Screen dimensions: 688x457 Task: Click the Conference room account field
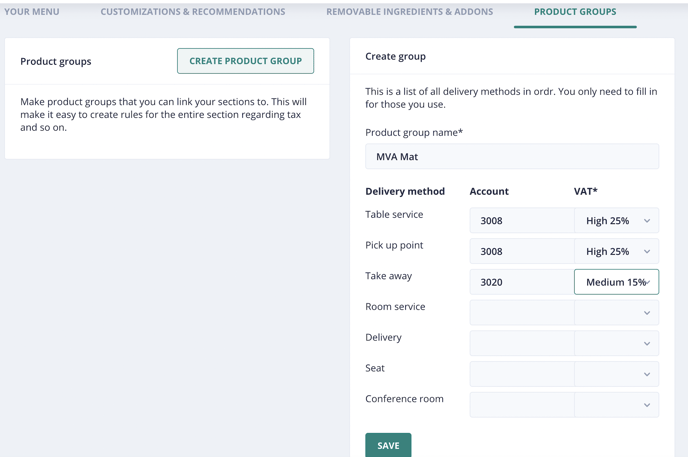(522, 405)
